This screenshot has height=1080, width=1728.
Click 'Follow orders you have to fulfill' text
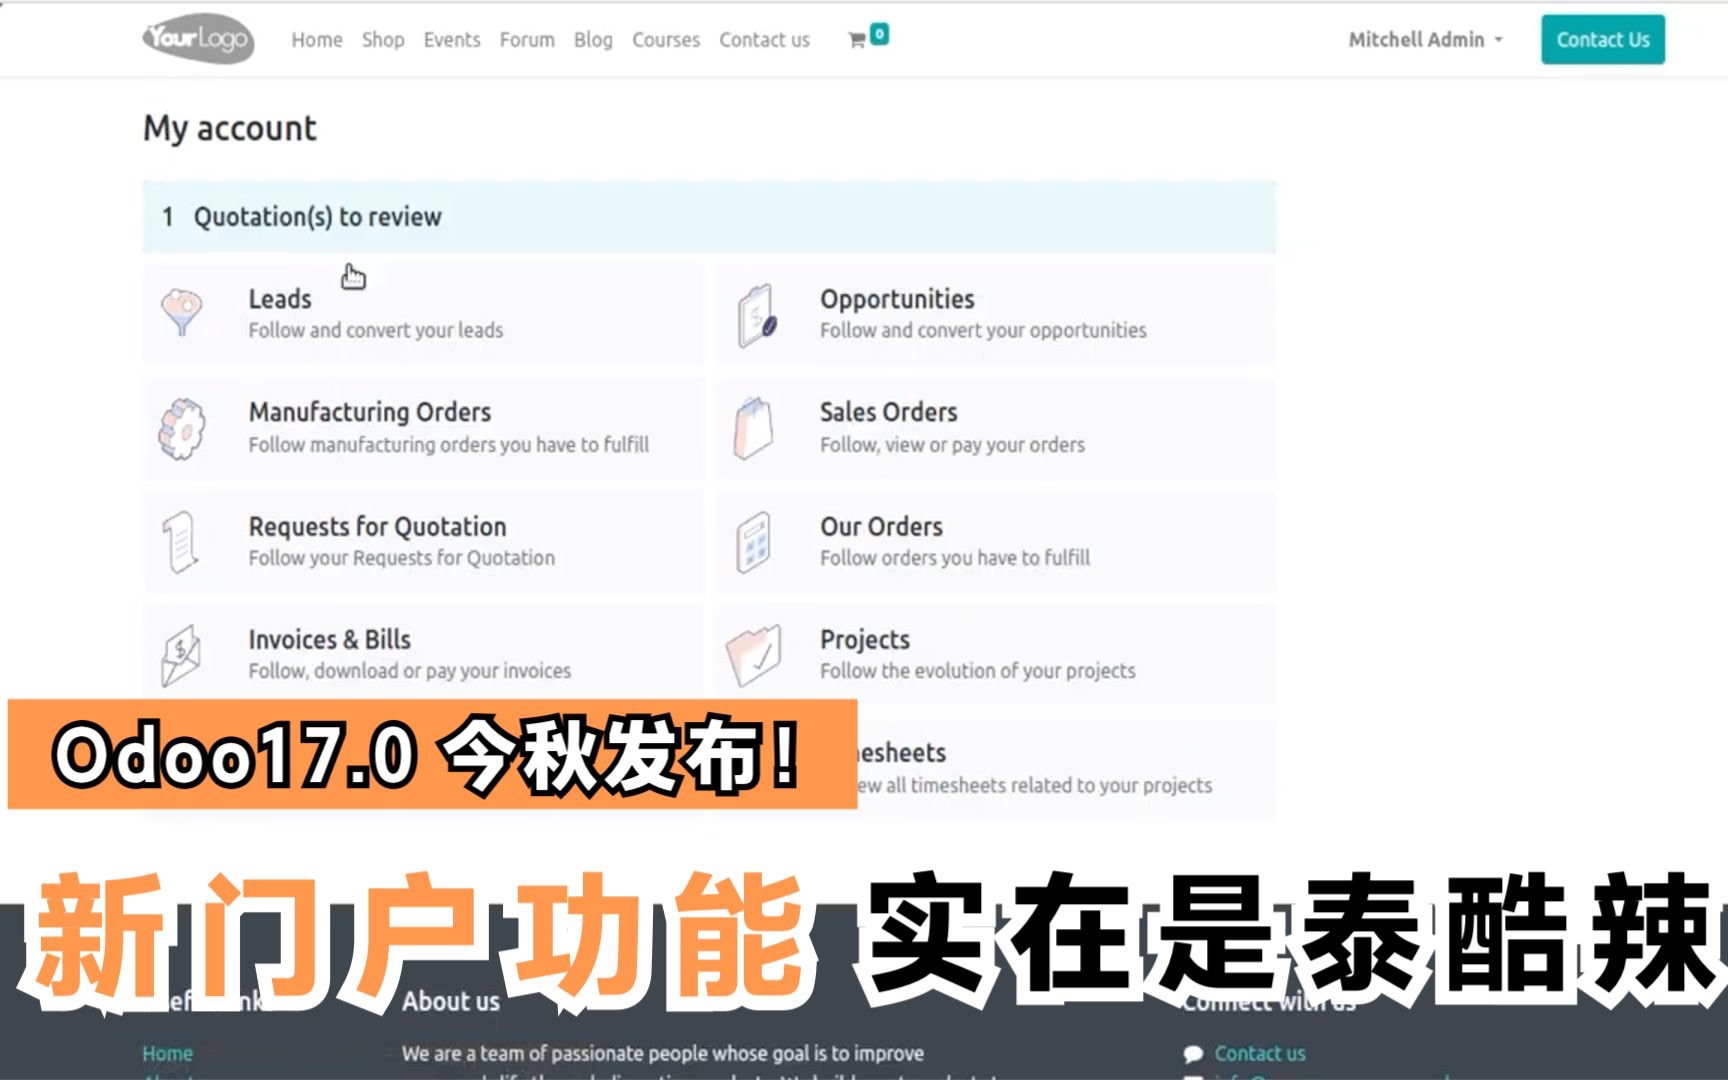tap(955, 558)
